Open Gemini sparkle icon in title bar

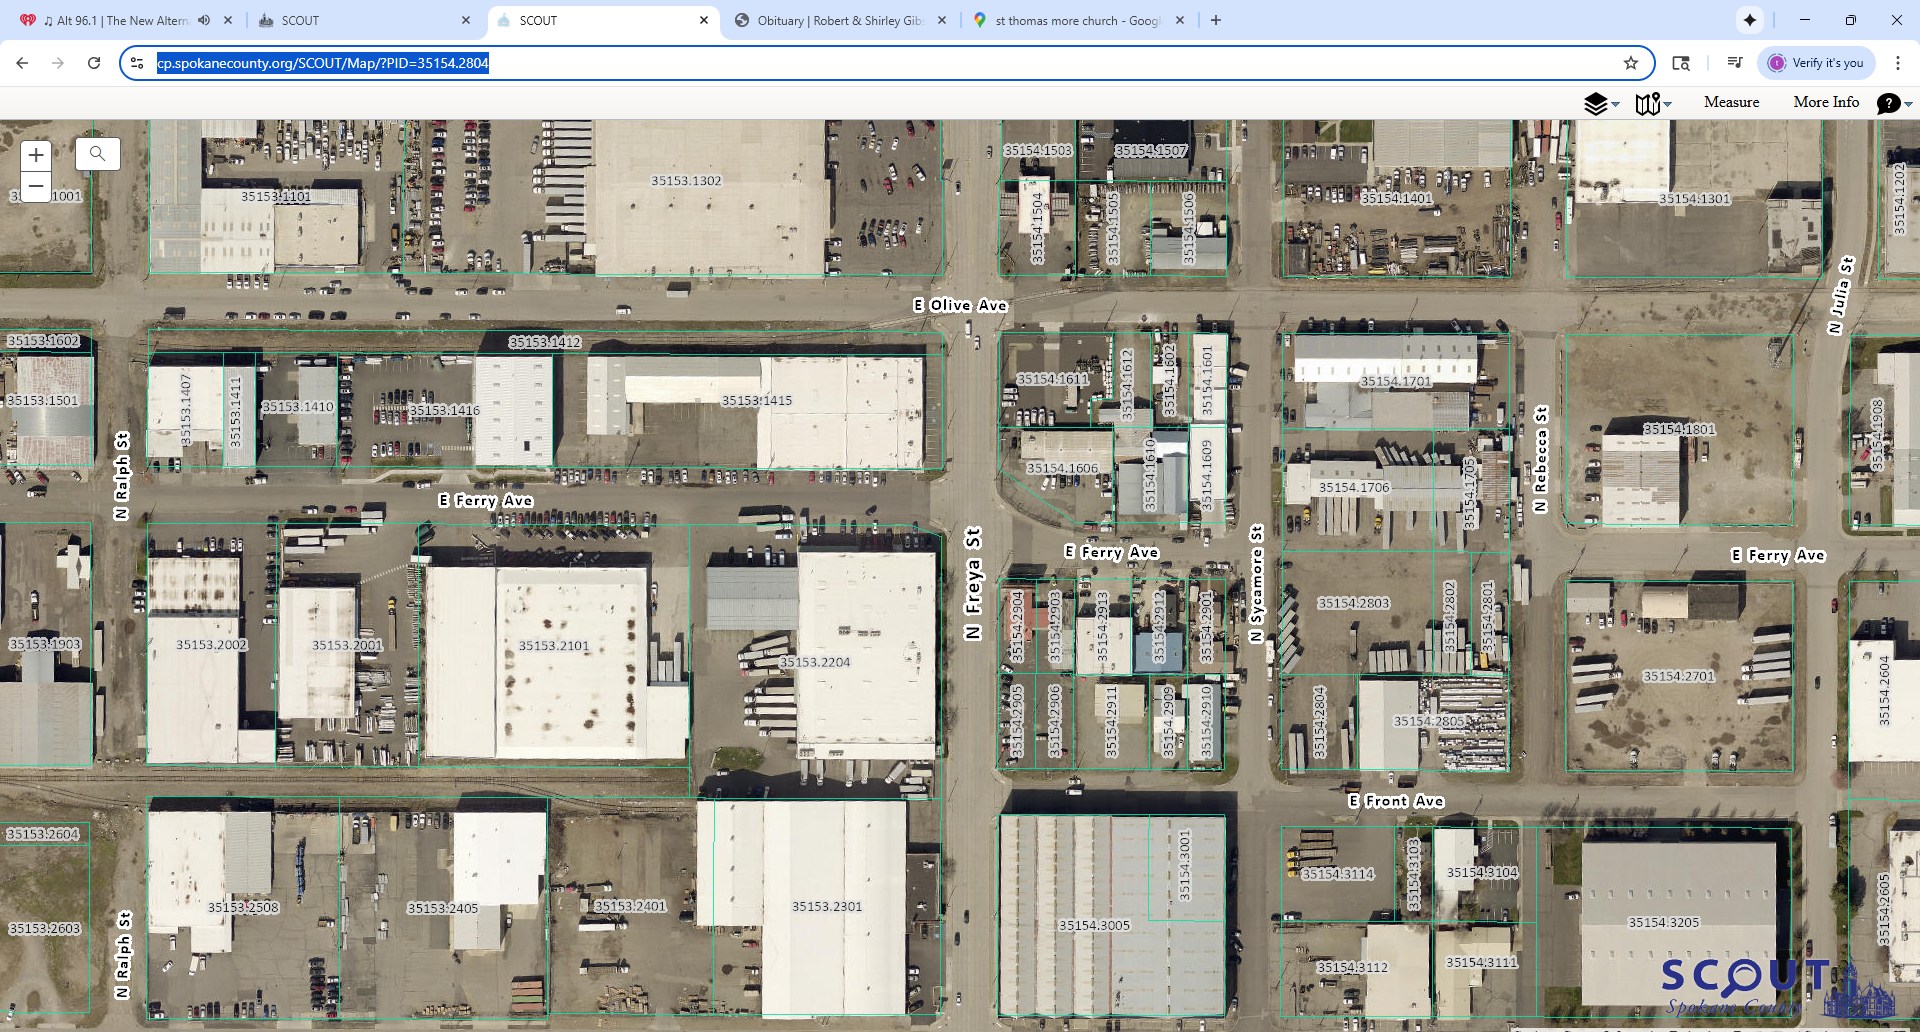click(1750, 20)
